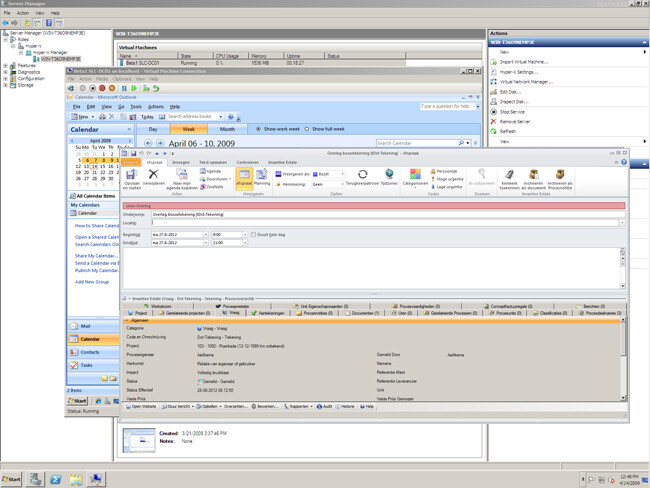The image size is (650, 488).
Task: Open the Locatie dropdown arrow
Action: (622, 223)
